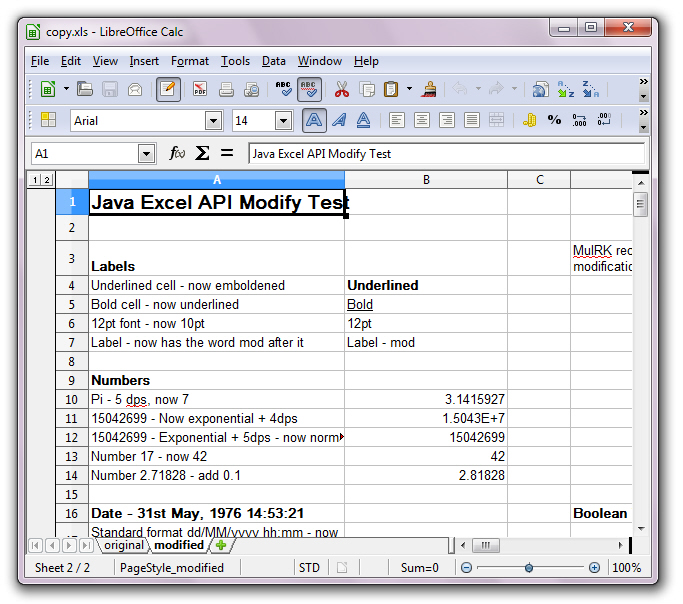Expand the A1 Name Box dropdown
683x604 pixels.
tap(146, 153)
